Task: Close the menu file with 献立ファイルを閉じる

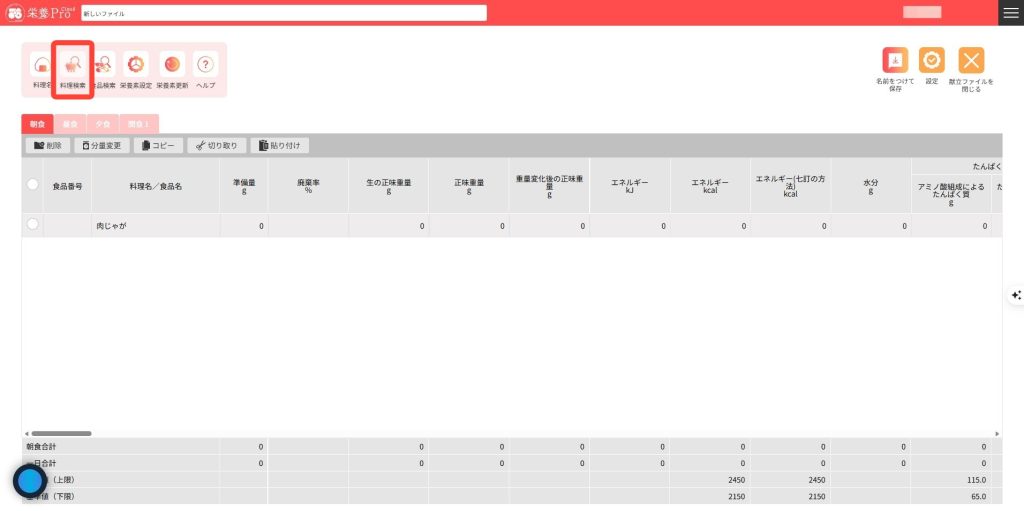Action: 971,61
